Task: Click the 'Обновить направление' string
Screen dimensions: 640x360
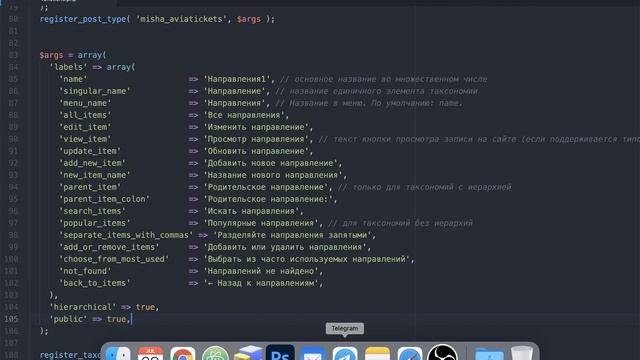Action: pyautogui.click(x=256, y=151)
